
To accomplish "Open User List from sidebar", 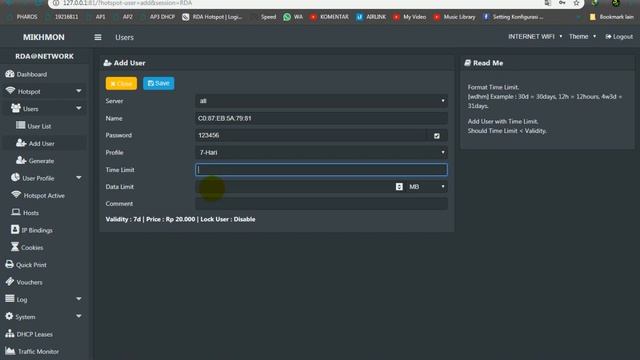I will click(33, 126).
